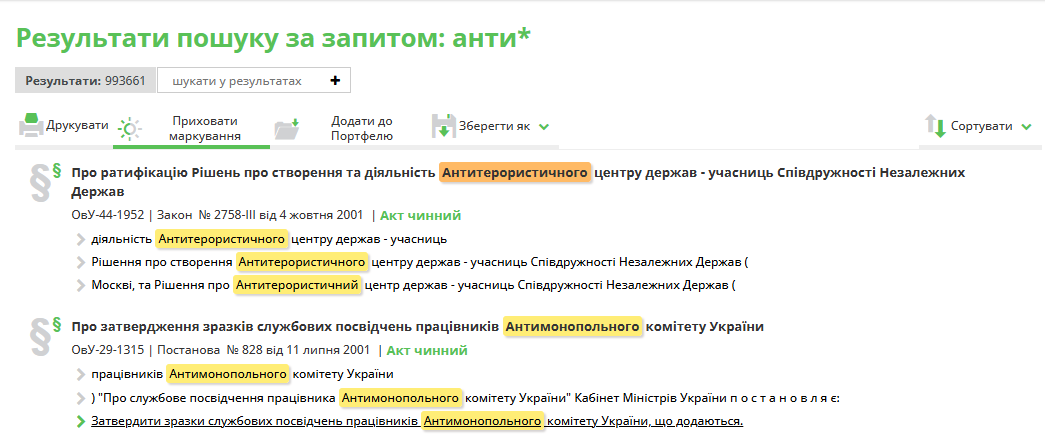This screenshot has height=443, width=1045.
Task: Click the printer icon for Друкувати
Action: (x=31, y=126)
